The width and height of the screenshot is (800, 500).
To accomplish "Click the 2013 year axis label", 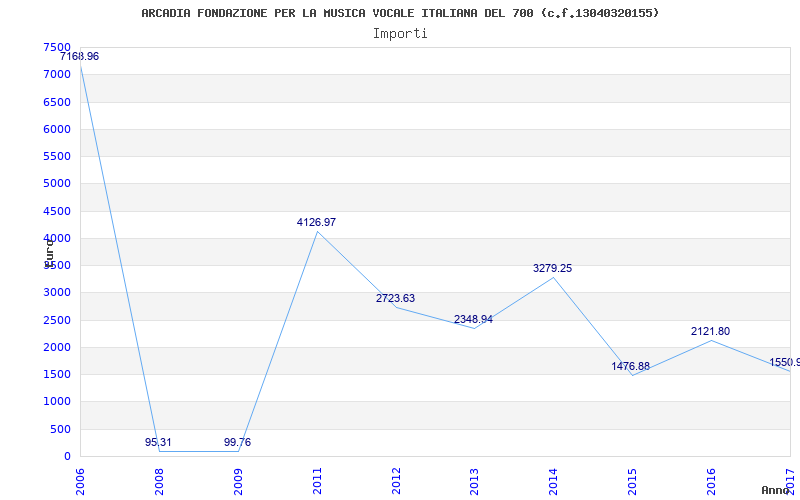I will click(475, 481).
